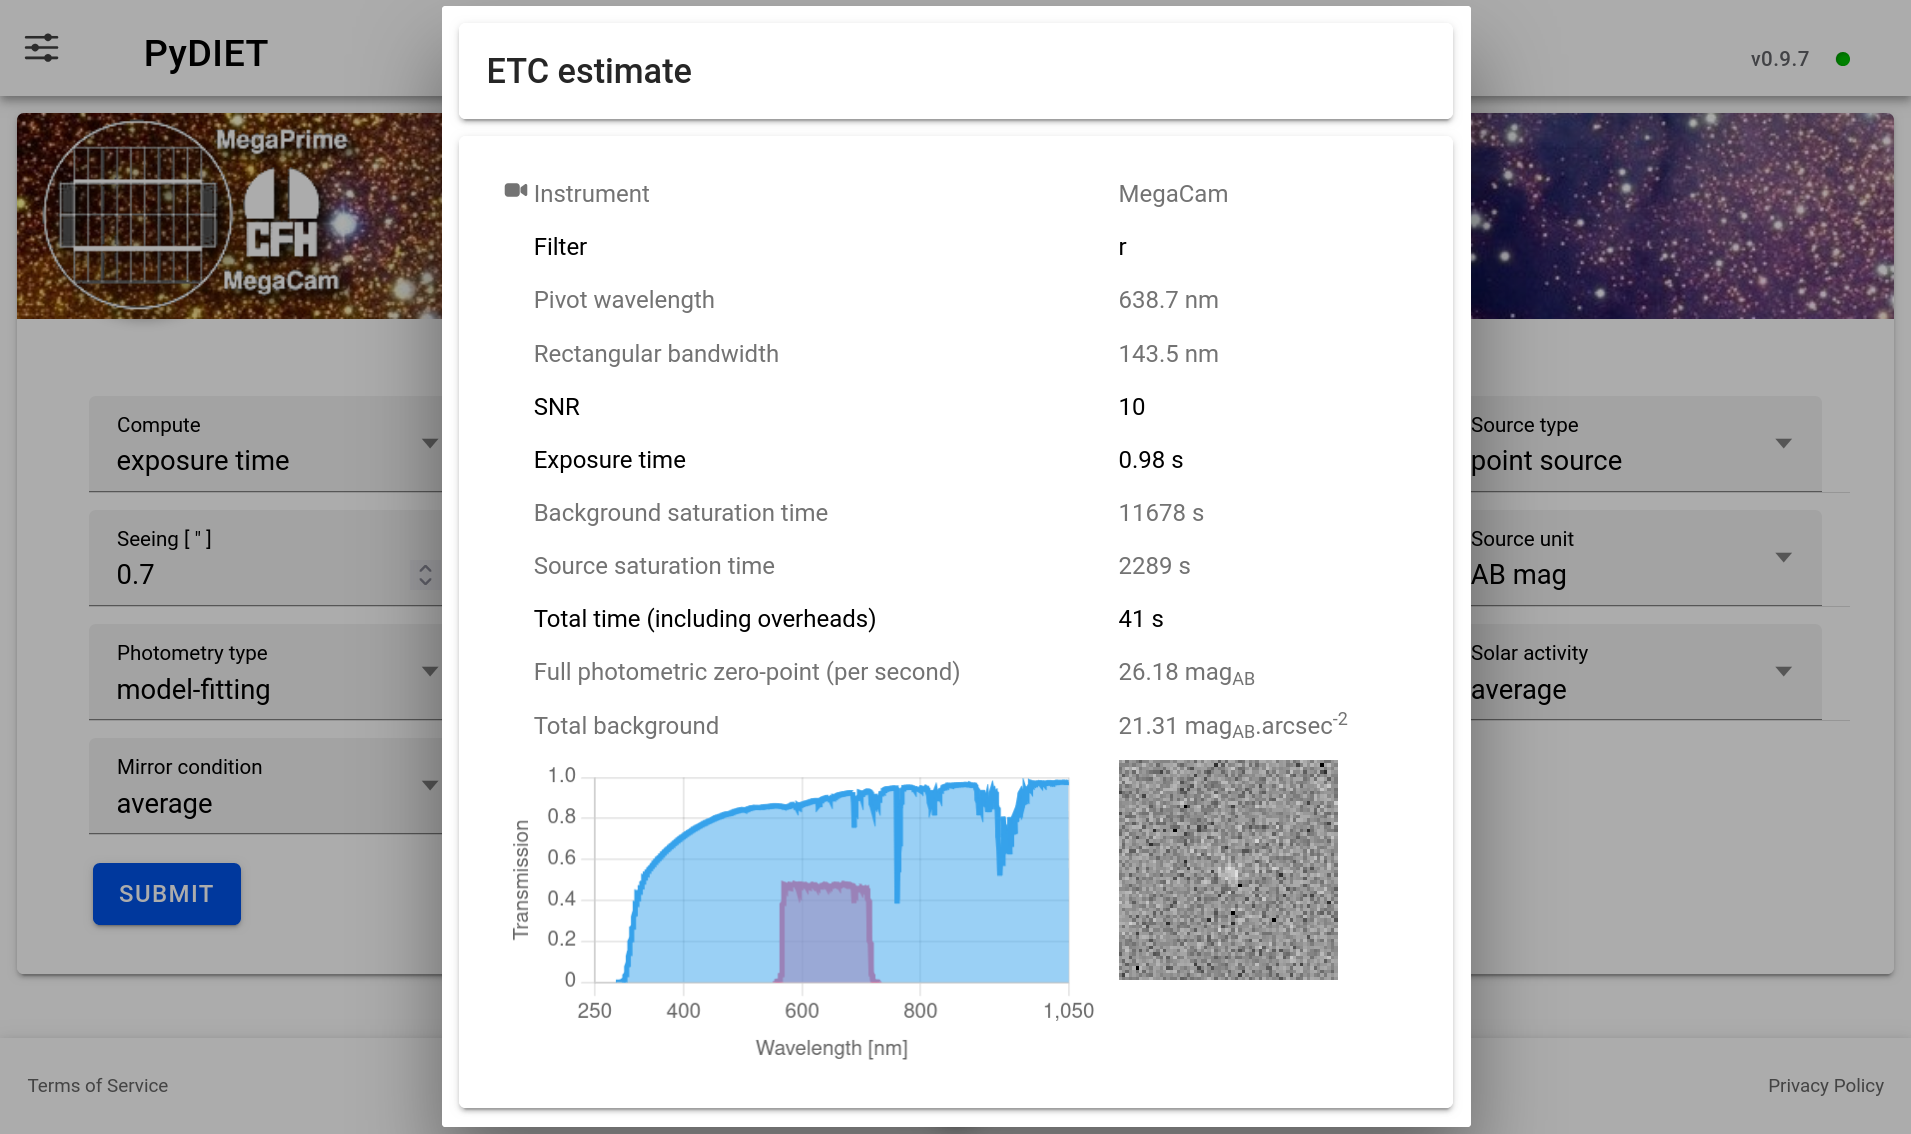Click the Full photometric zero-point label
Image resolution: width=1911 pixels, height=1134 pixels.
point(746,672)
